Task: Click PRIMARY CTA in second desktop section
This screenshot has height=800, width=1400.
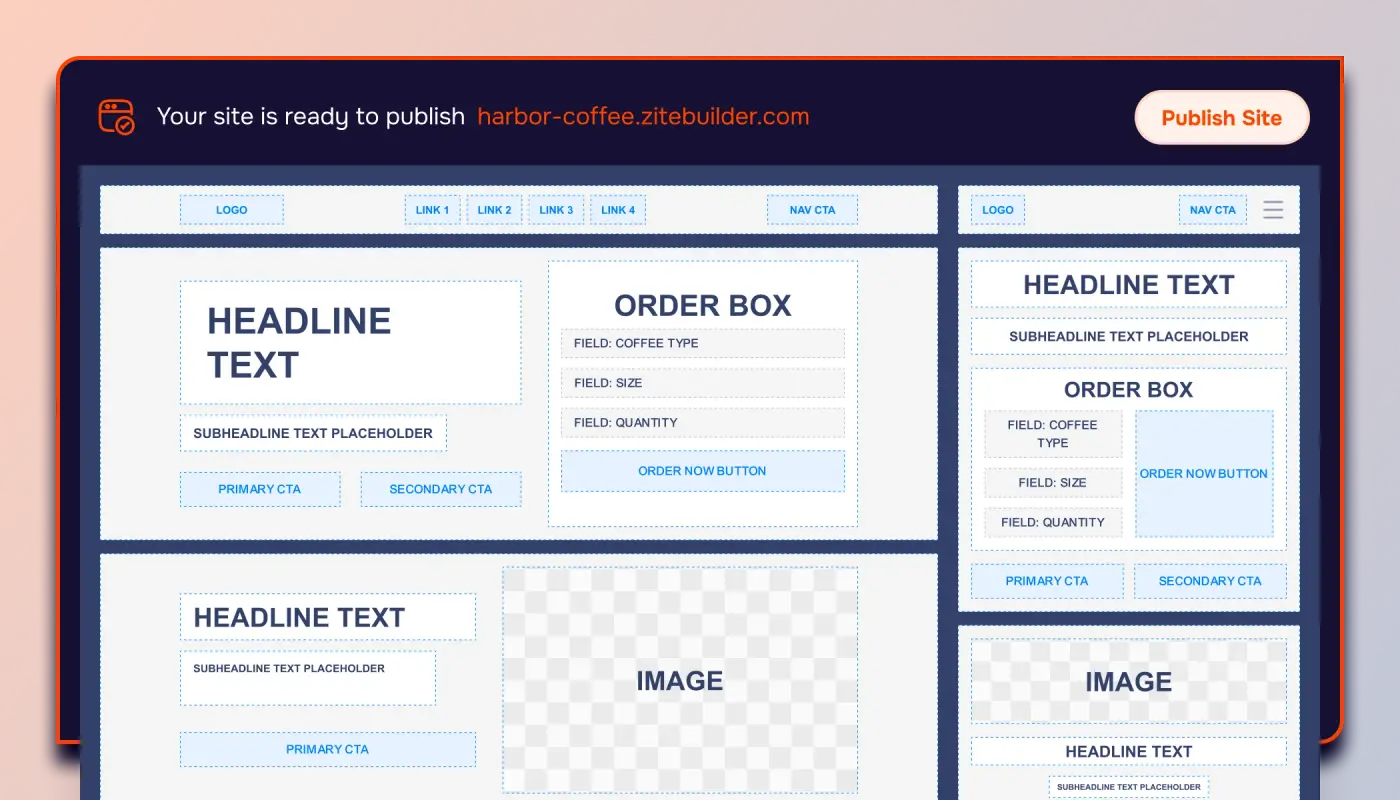Action: 328,749
